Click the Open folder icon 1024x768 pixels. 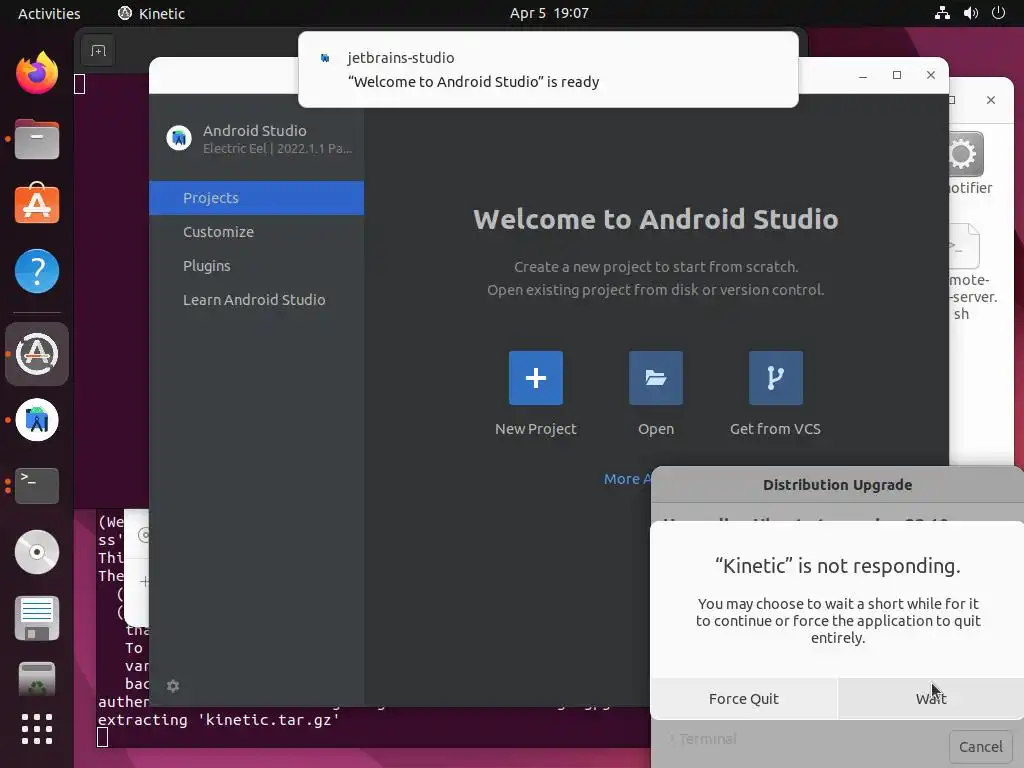click(x=656, y=377)
